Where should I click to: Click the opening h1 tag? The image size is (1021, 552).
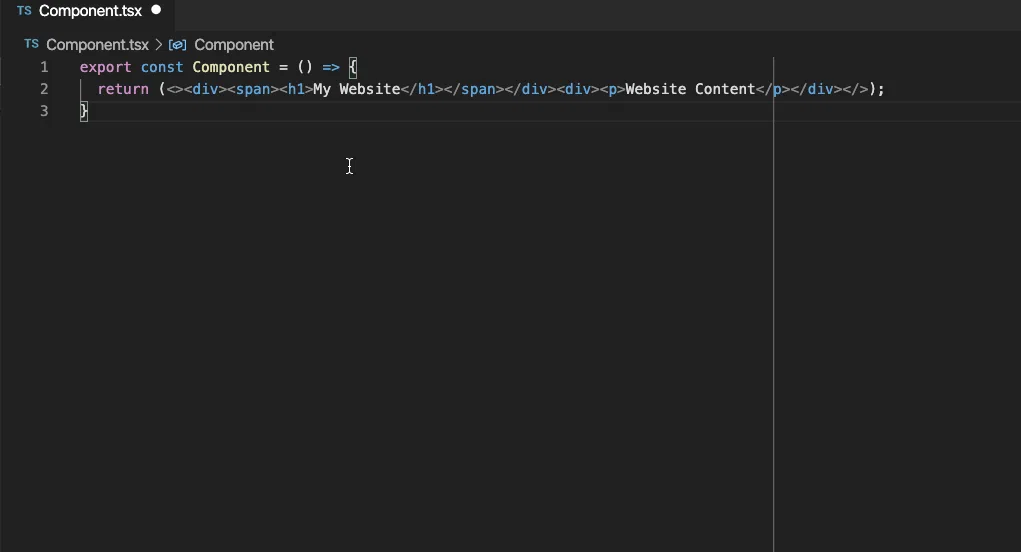(296, 89)
